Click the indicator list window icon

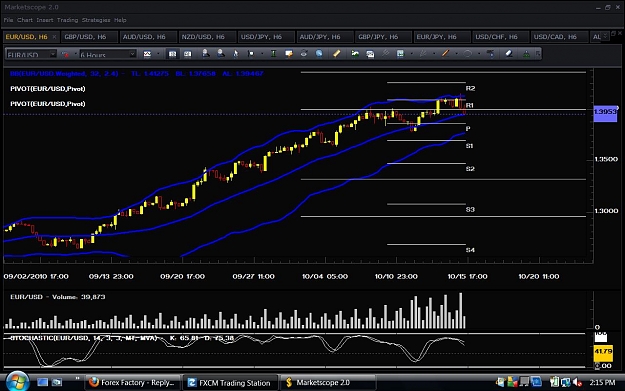tap(370, 53)
